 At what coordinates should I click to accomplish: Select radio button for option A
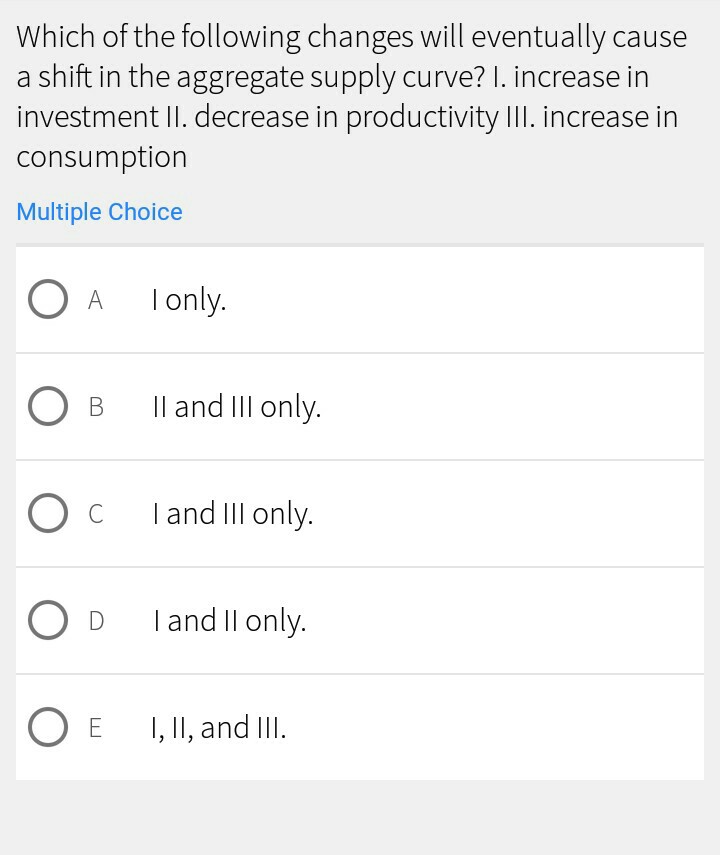(47, 299)
